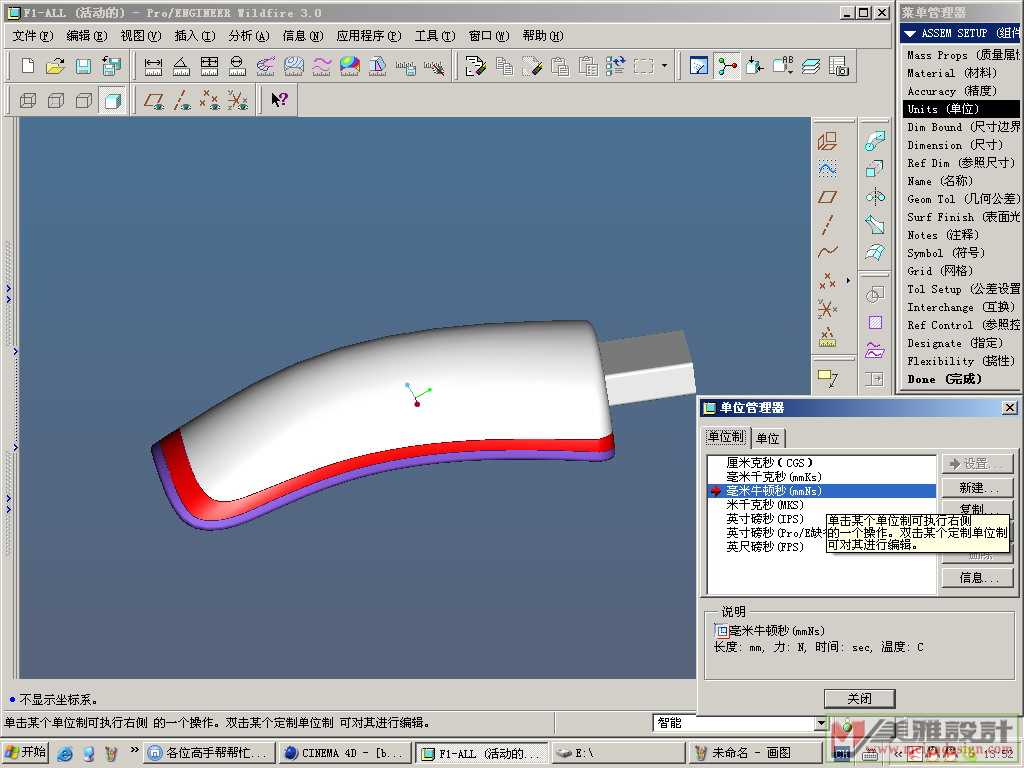
Task: Select the Datum Plane tool in right toolbar
Action: [827, 197]
